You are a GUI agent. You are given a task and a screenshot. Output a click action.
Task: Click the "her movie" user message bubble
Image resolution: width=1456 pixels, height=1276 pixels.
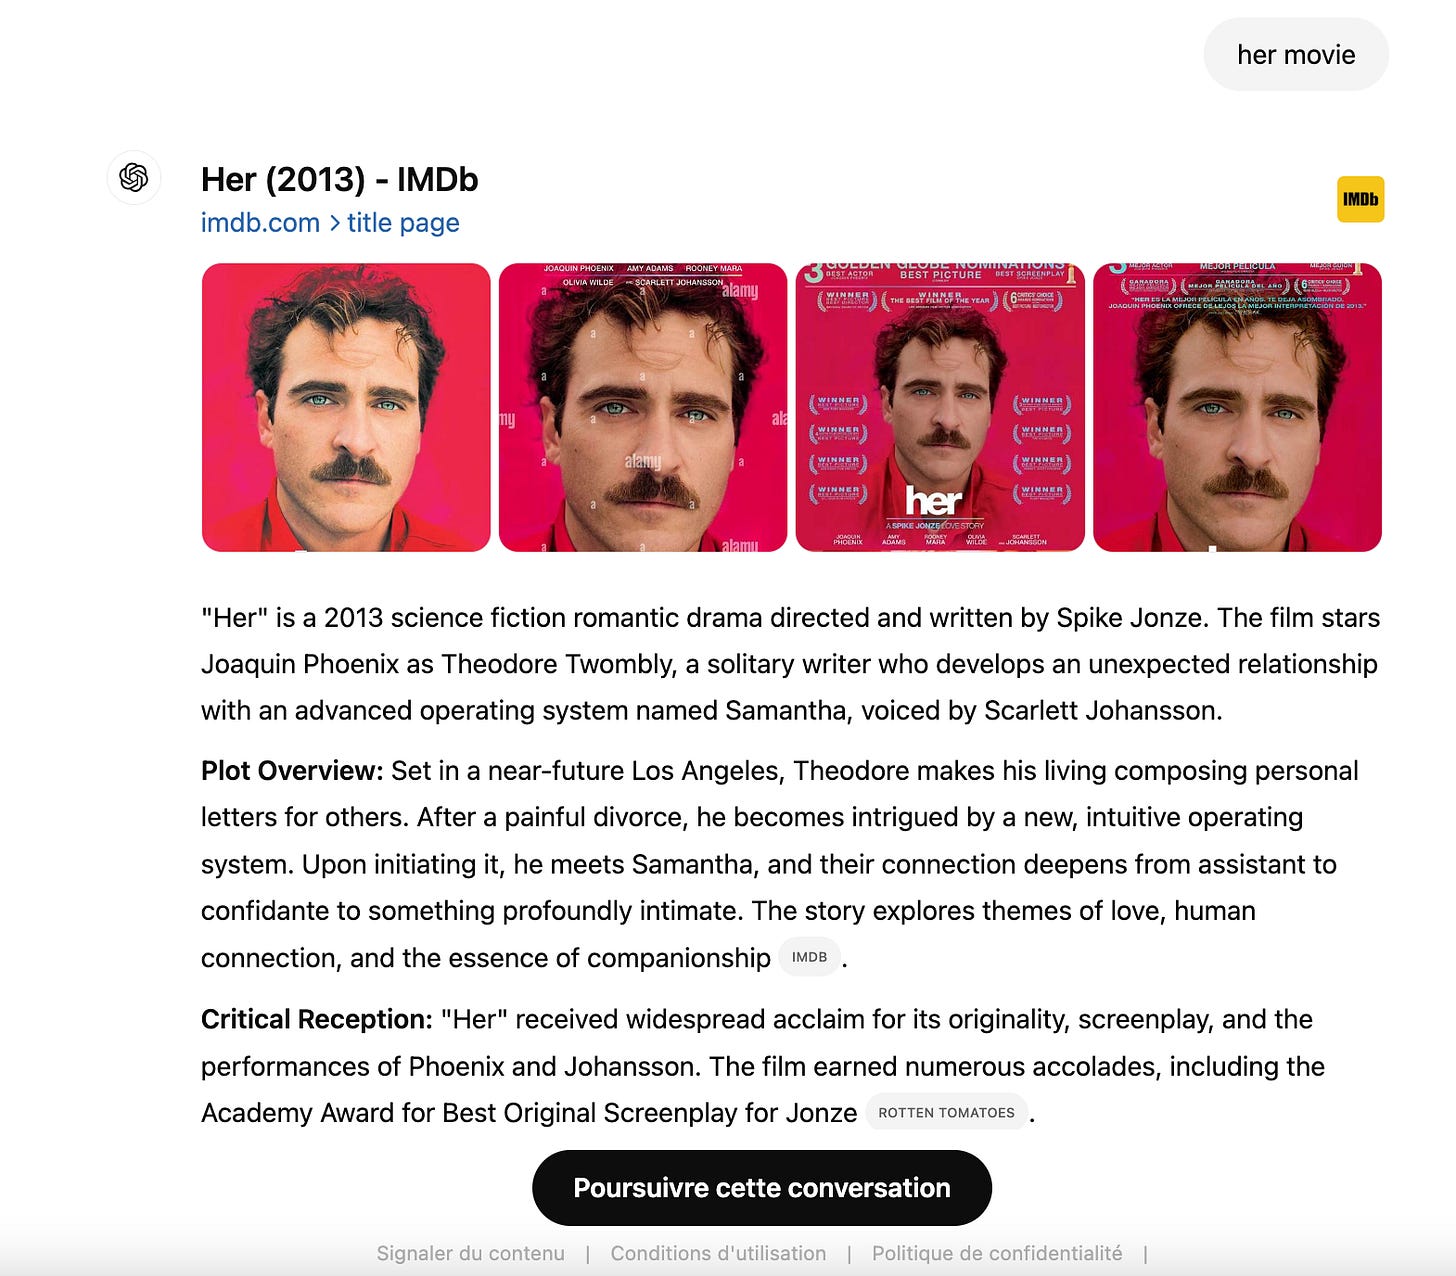tap(1296, 55)
